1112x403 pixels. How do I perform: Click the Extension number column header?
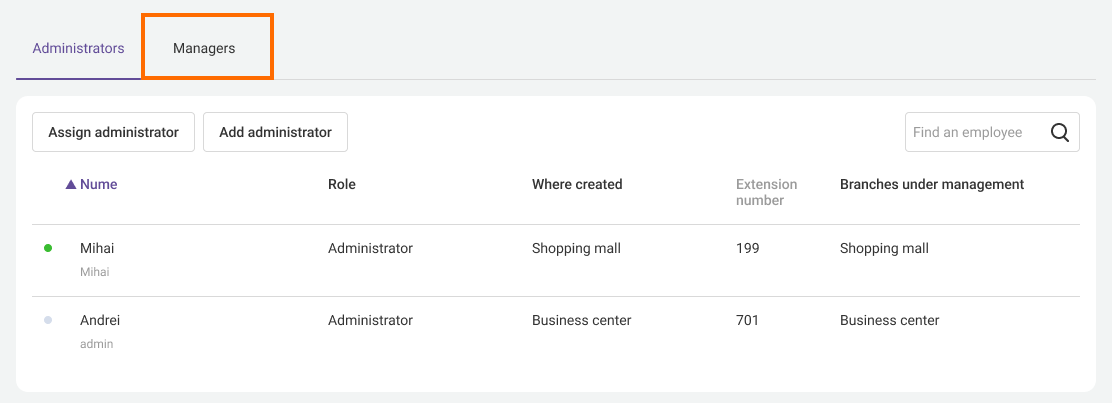[x=766, y=192]
